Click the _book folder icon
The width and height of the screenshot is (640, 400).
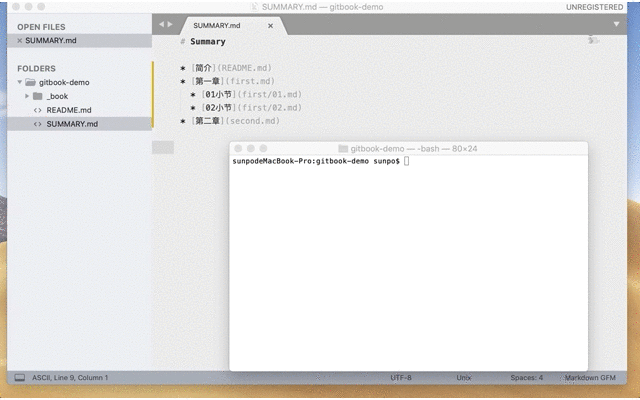[37, 96]
